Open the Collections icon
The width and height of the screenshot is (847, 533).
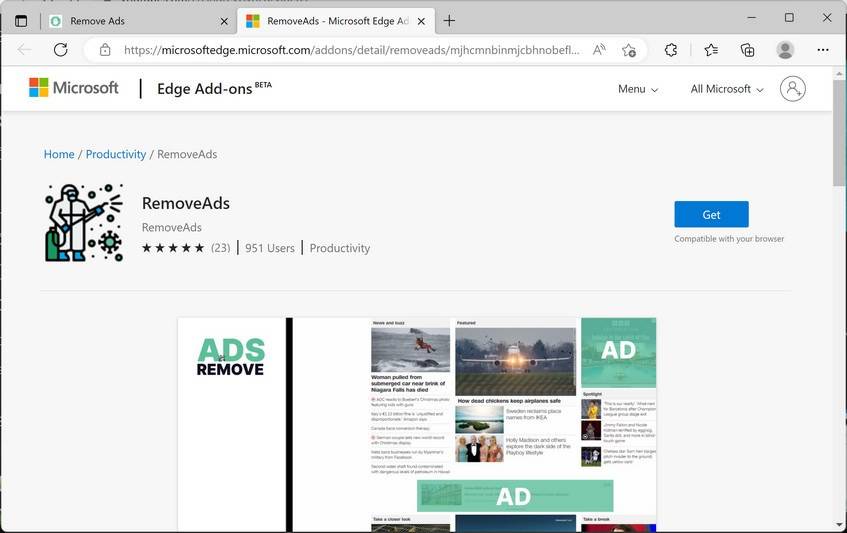pyautogui.click(x=748, y=50)
